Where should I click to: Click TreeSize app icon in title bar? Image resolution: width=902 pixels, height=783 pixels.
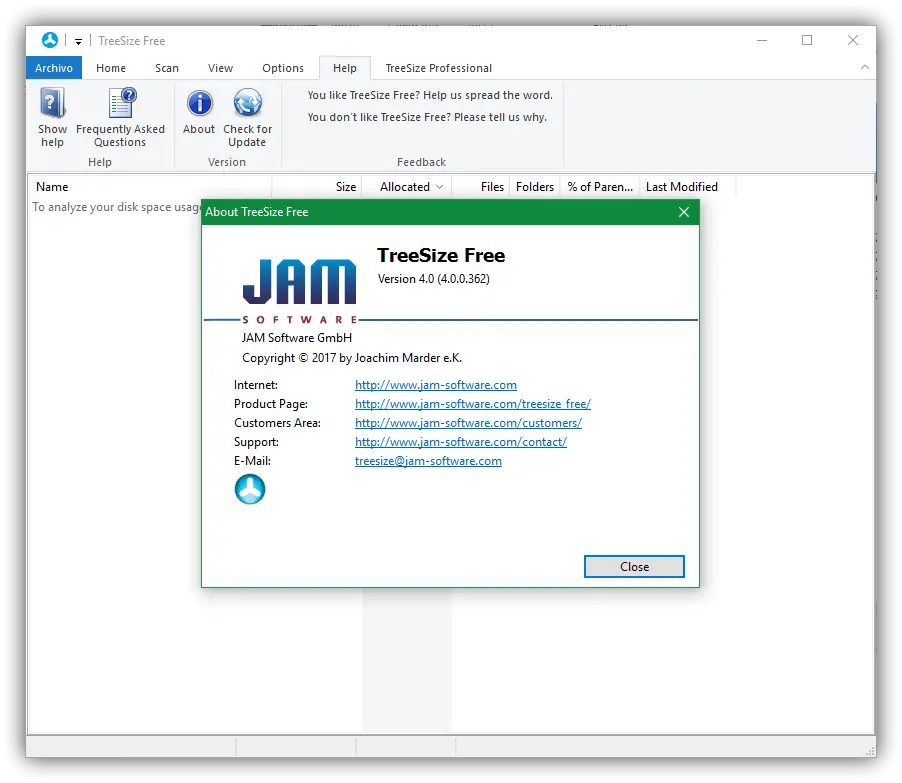pos(50,40)
